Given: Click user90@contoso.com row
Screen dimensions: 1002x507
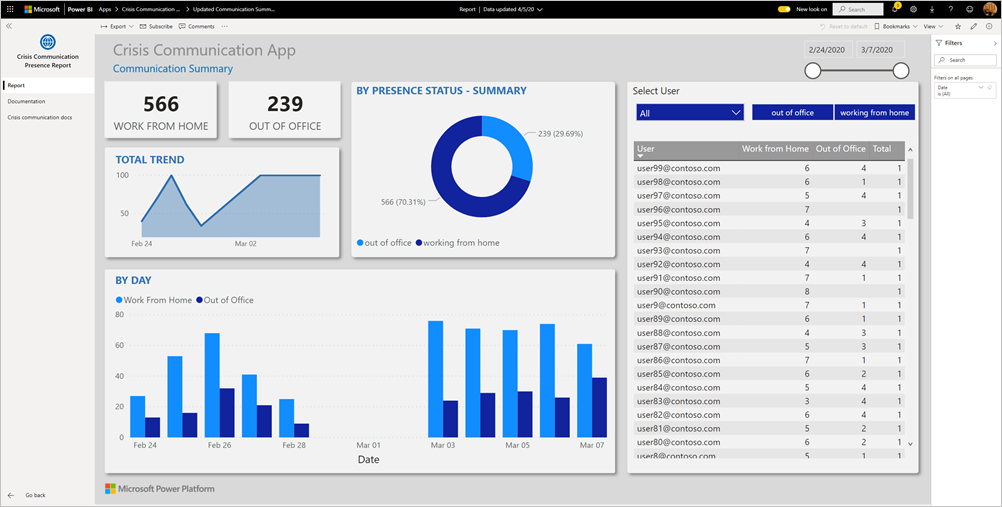Looking at the screenshot, I should tap(769, 292).
